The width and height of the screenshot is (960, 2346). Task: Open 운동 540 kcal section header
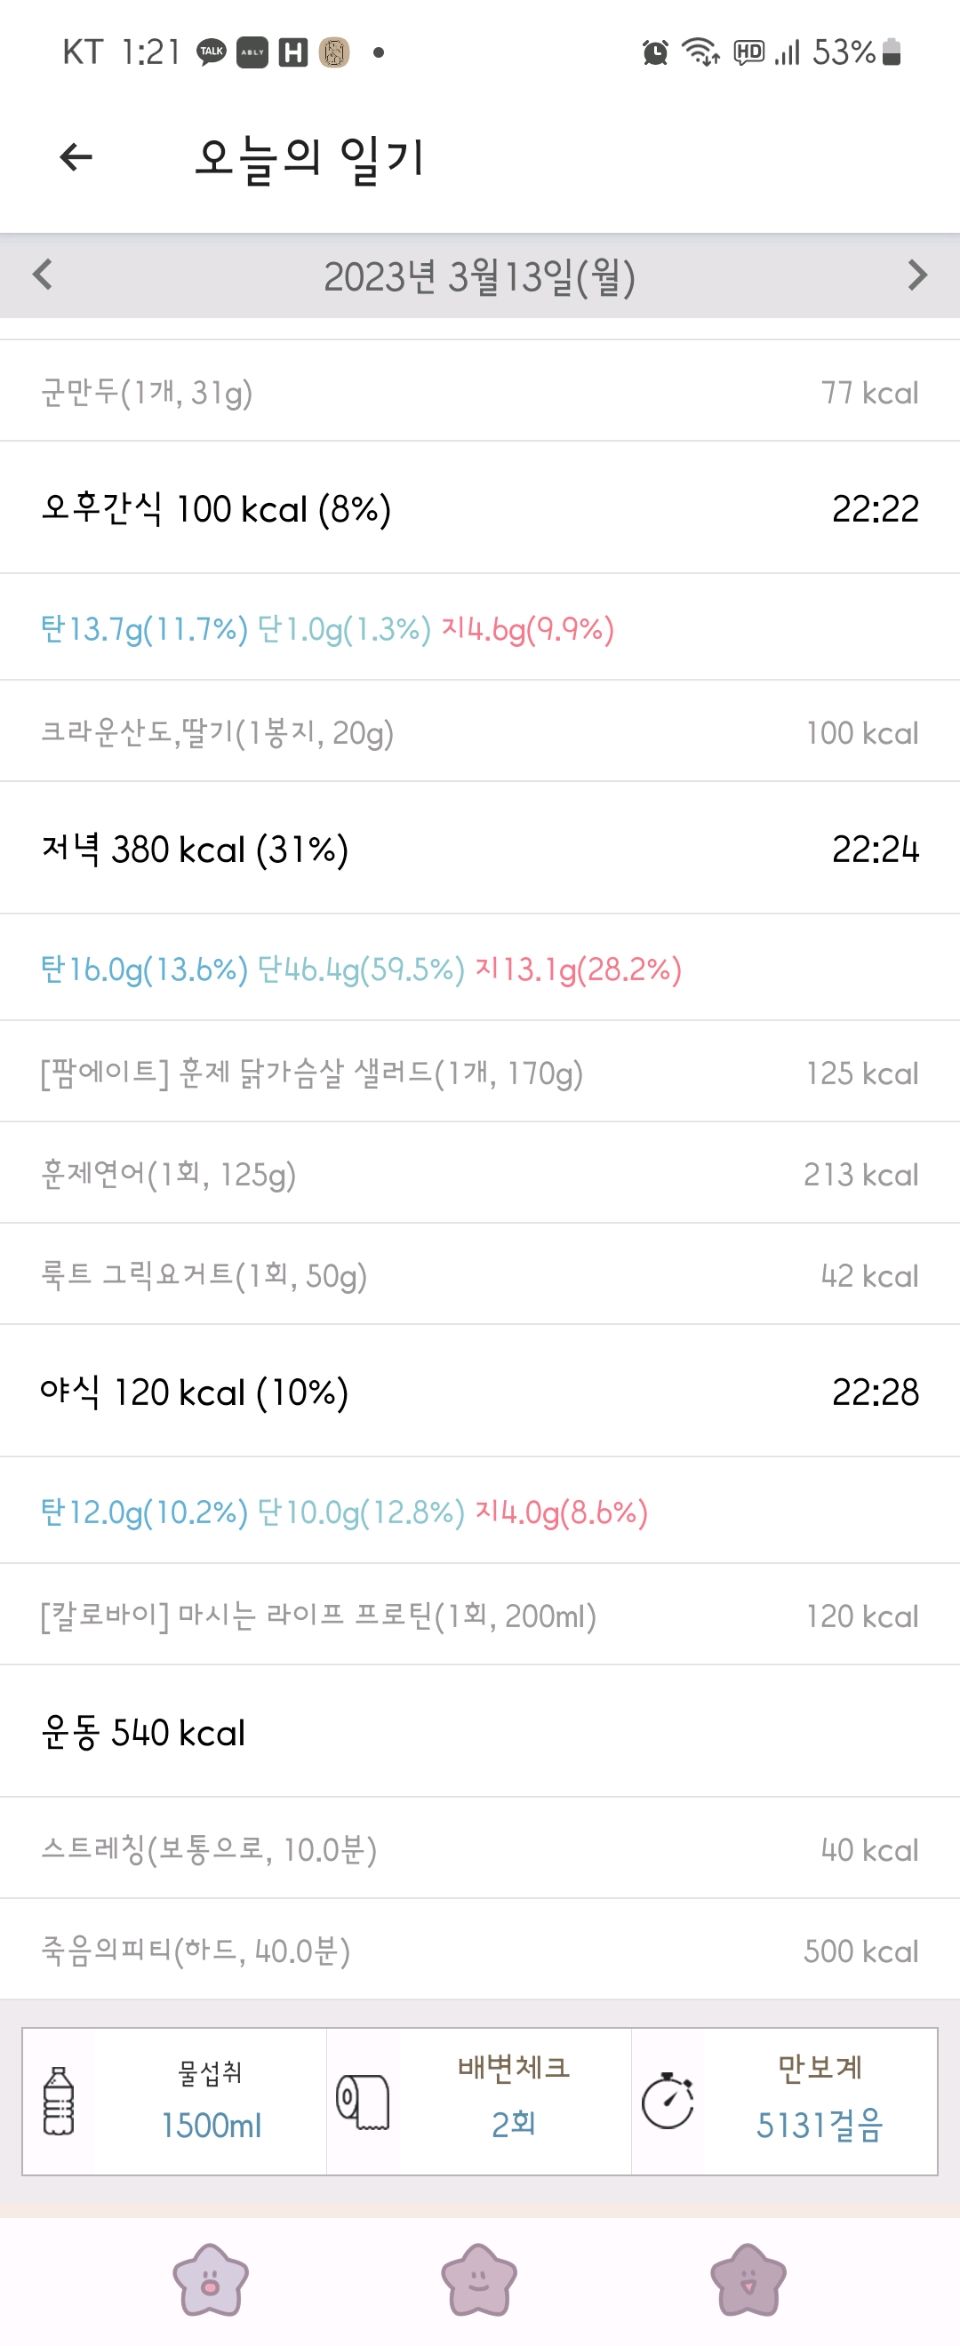(x=480, y=1732)
